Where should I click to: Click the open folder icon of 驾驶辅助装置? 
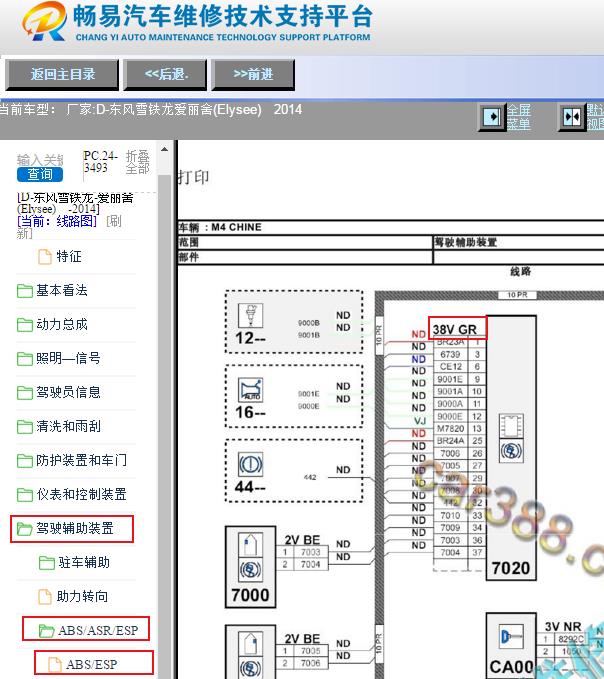coord(25,529)
